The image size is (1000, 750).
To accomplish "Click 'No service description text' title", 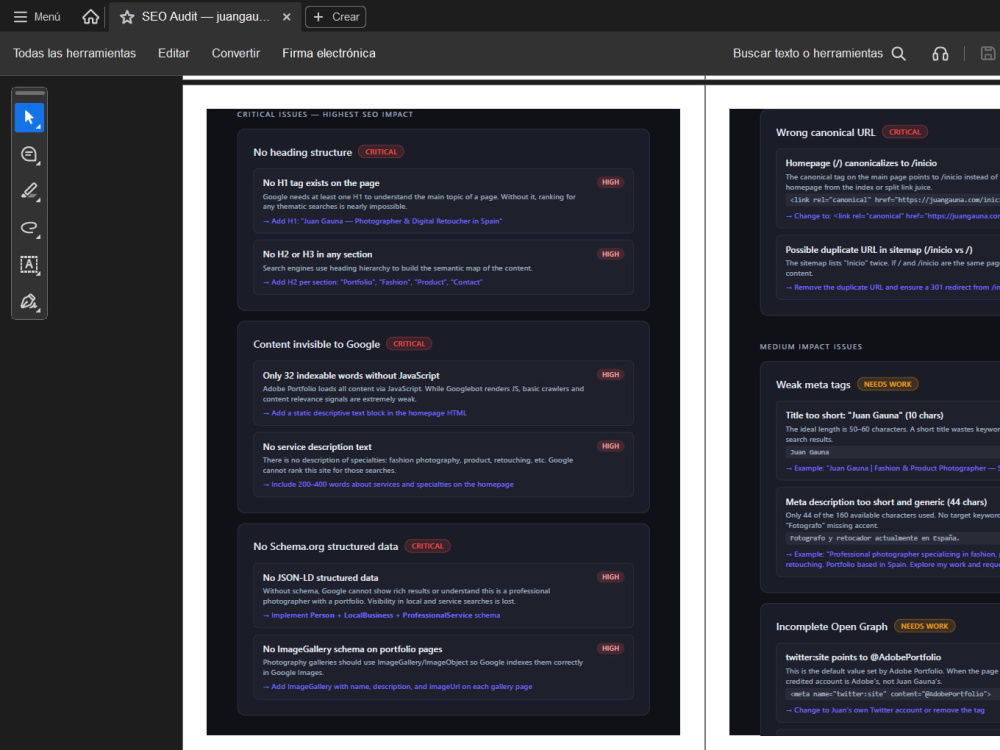I will (x=317, y=447).
